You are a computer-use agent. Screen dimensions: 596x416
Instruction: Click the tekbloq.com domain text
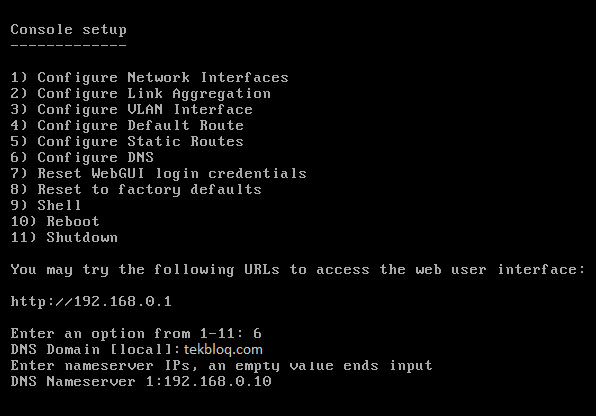[x=223, y=349]
